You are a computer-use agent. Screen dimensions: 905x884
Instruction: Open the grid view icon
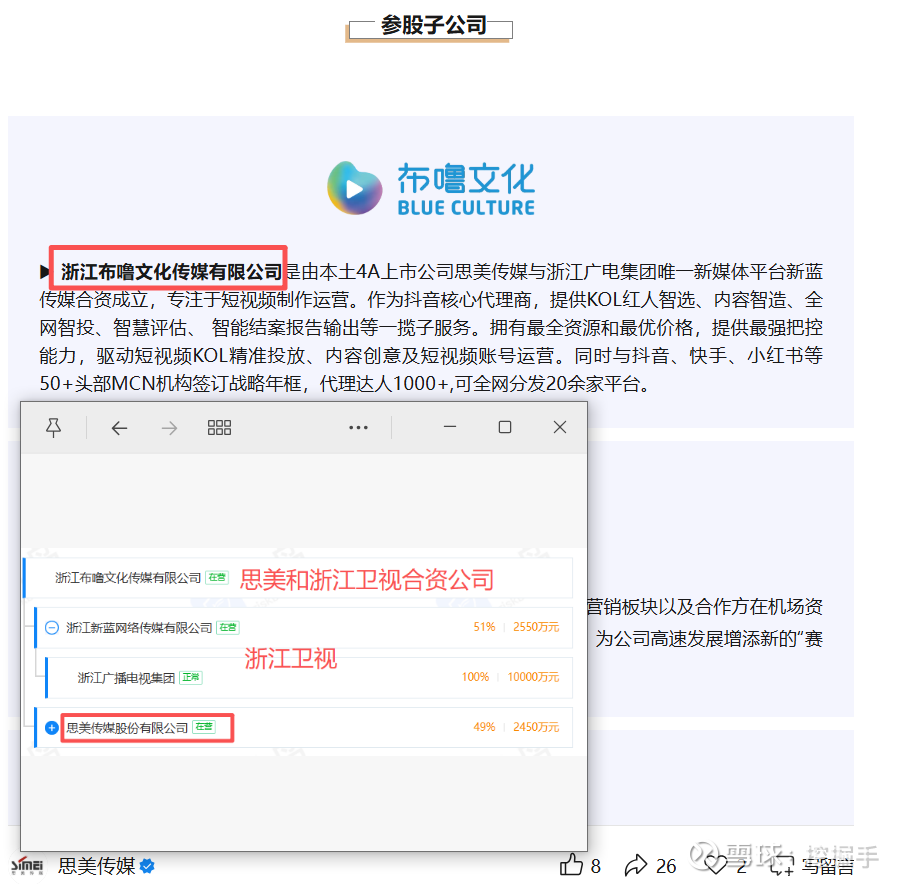tap(219, 428)
